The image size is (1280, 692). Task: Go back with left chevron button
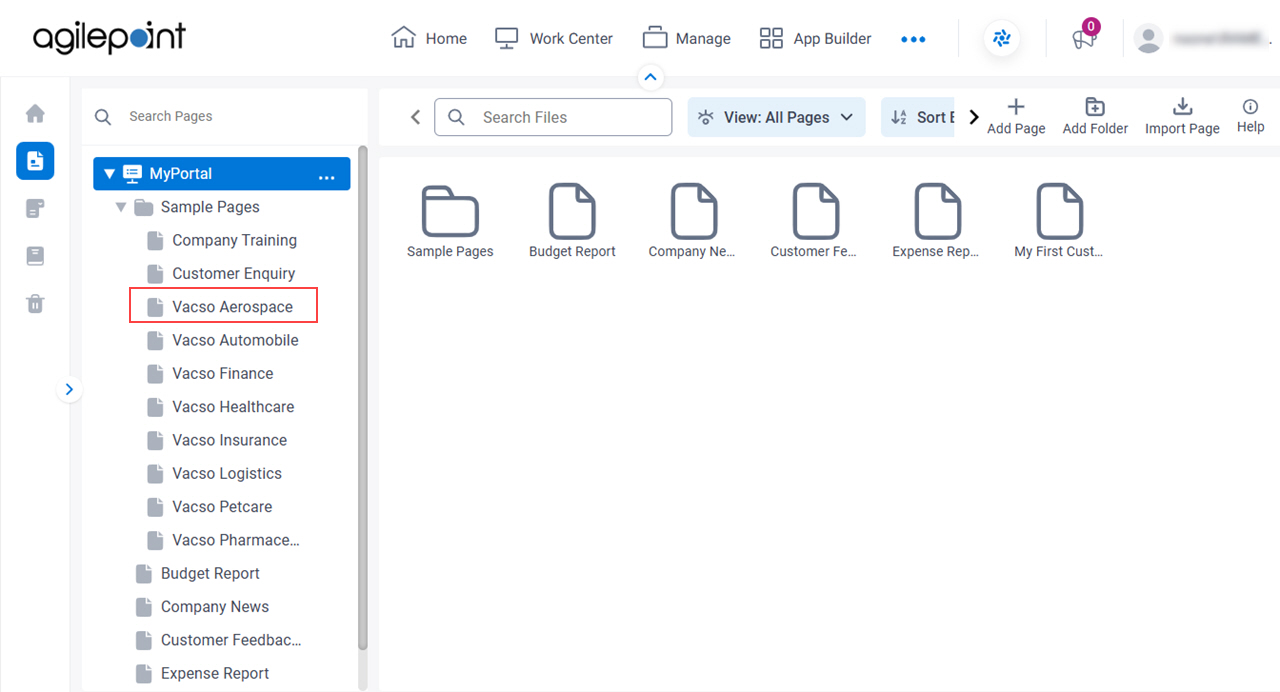[x=416, y=117]
